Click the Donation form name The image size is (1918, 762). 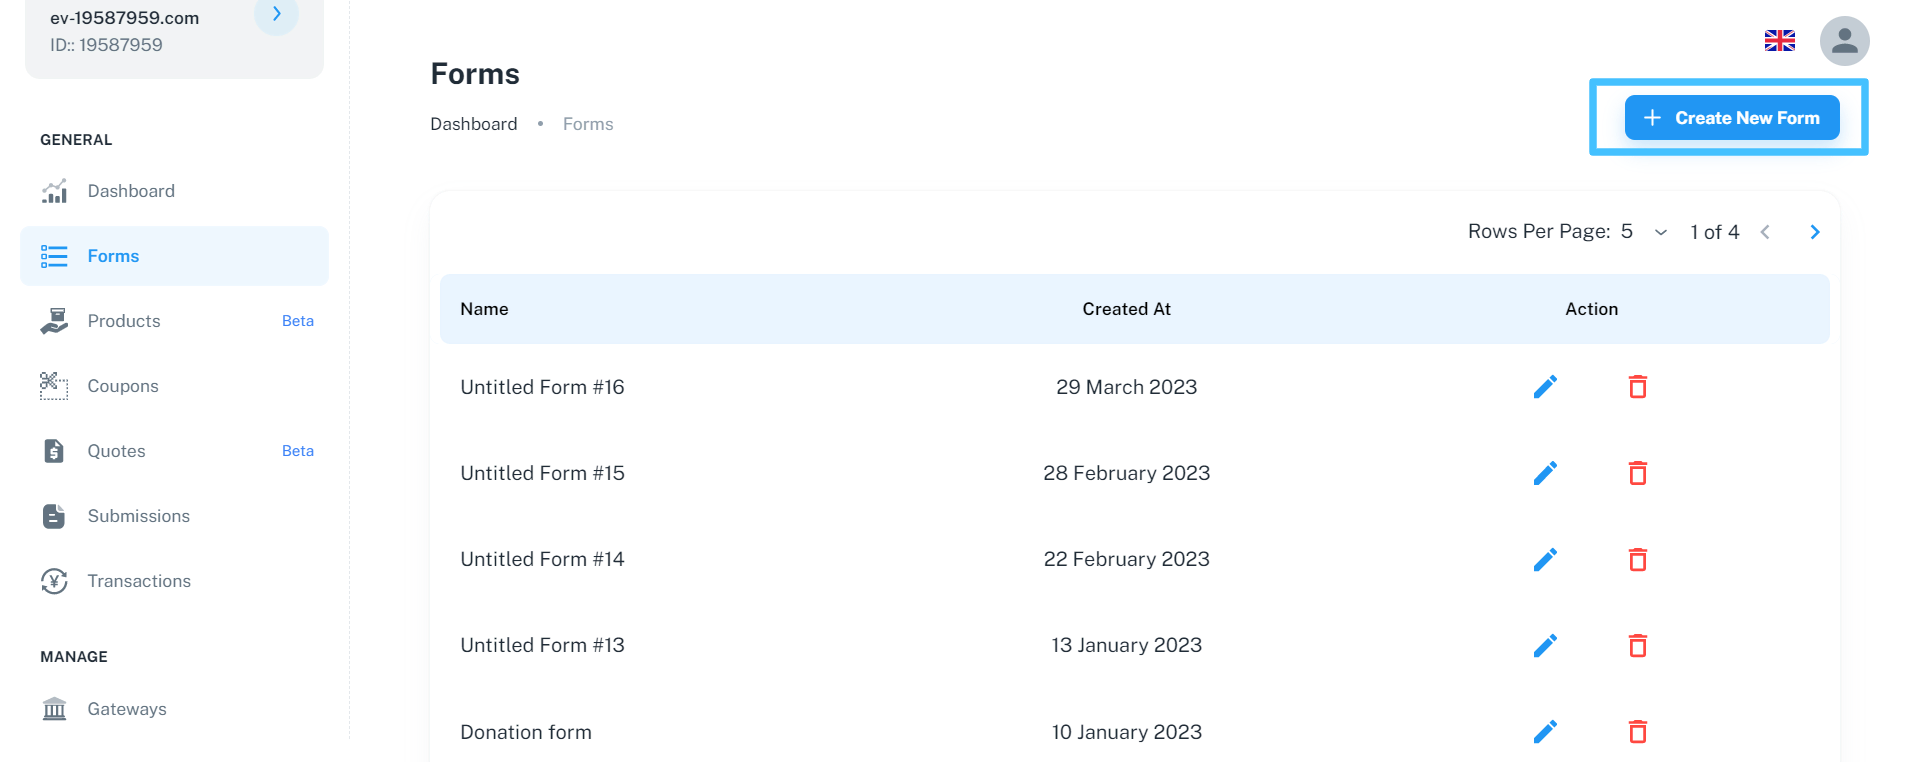pos(526,732)
